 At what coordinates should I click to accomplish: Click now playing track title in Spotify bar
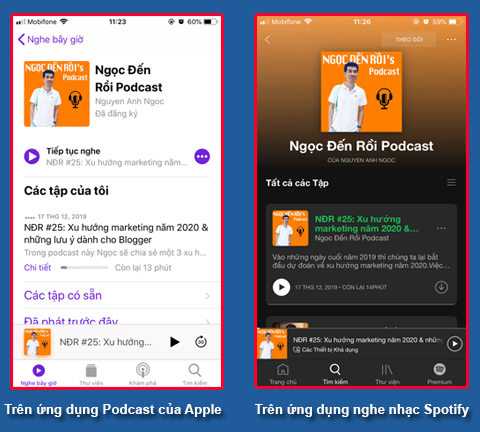click(368, 340)
